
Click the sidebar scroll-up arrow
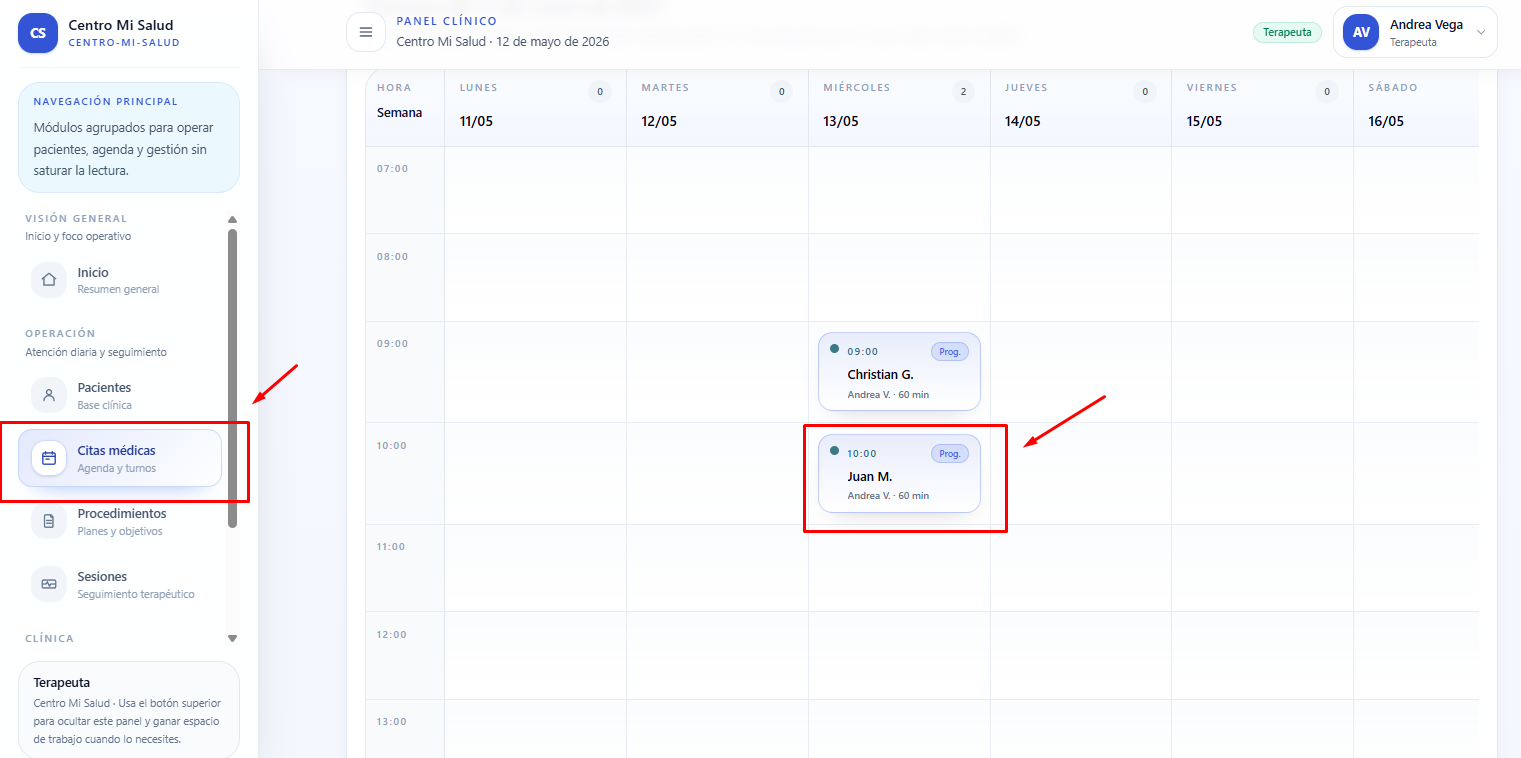pyautogui.click(x=233, y=219)
